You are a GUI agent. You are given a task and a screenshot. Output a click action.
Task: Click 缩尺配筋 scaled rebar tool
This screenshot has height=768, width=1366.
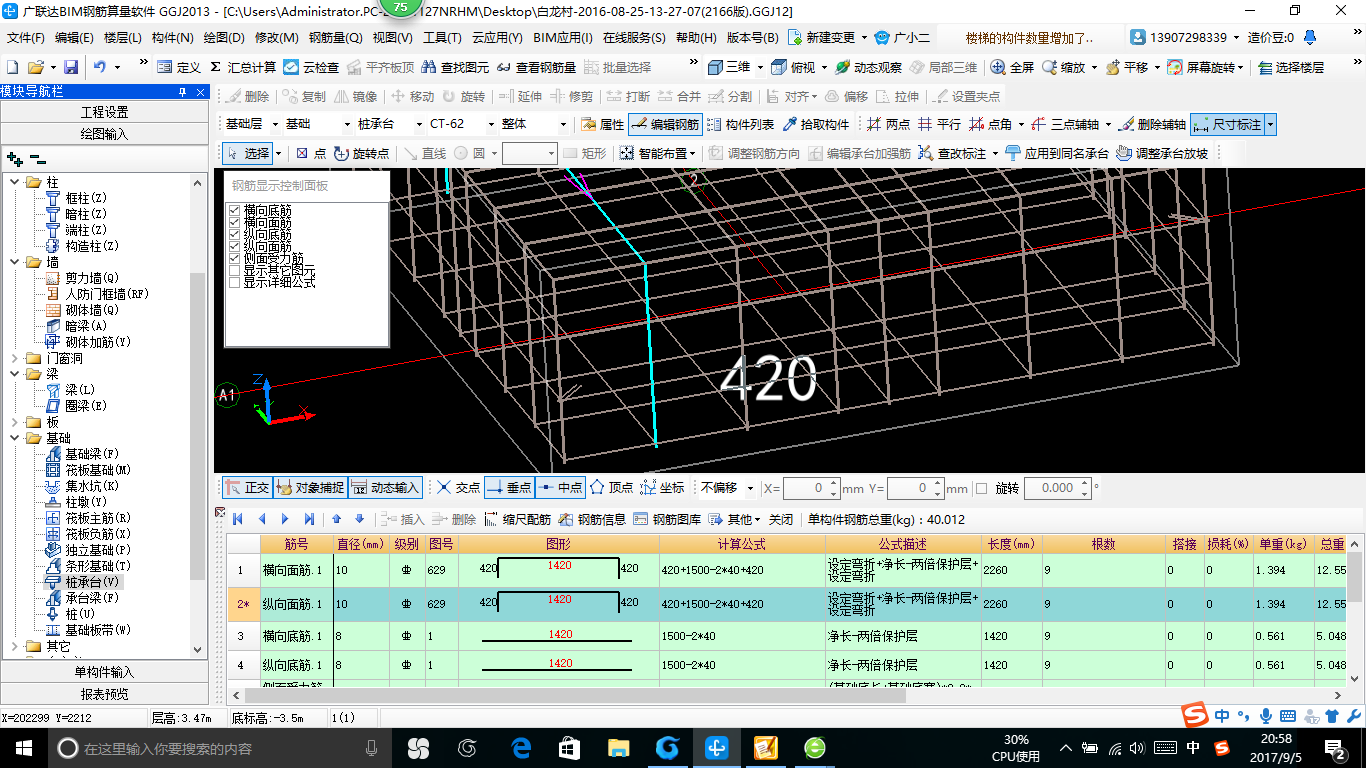pyautogui.click(x=517, y=519)
